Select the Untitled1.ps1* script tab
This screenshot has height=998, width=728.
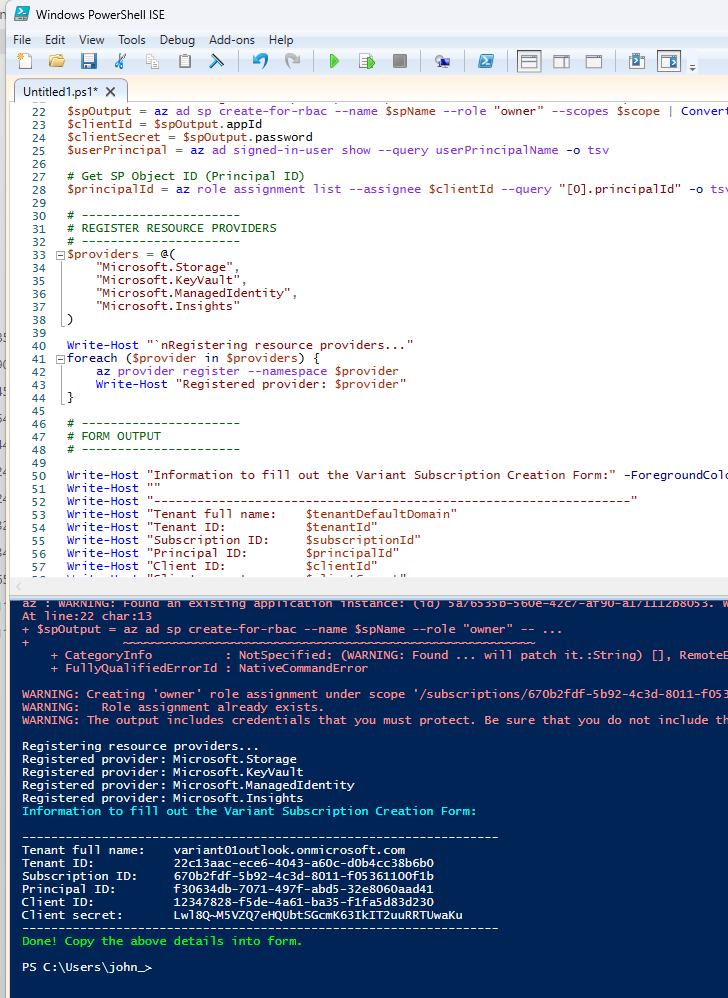60,92
